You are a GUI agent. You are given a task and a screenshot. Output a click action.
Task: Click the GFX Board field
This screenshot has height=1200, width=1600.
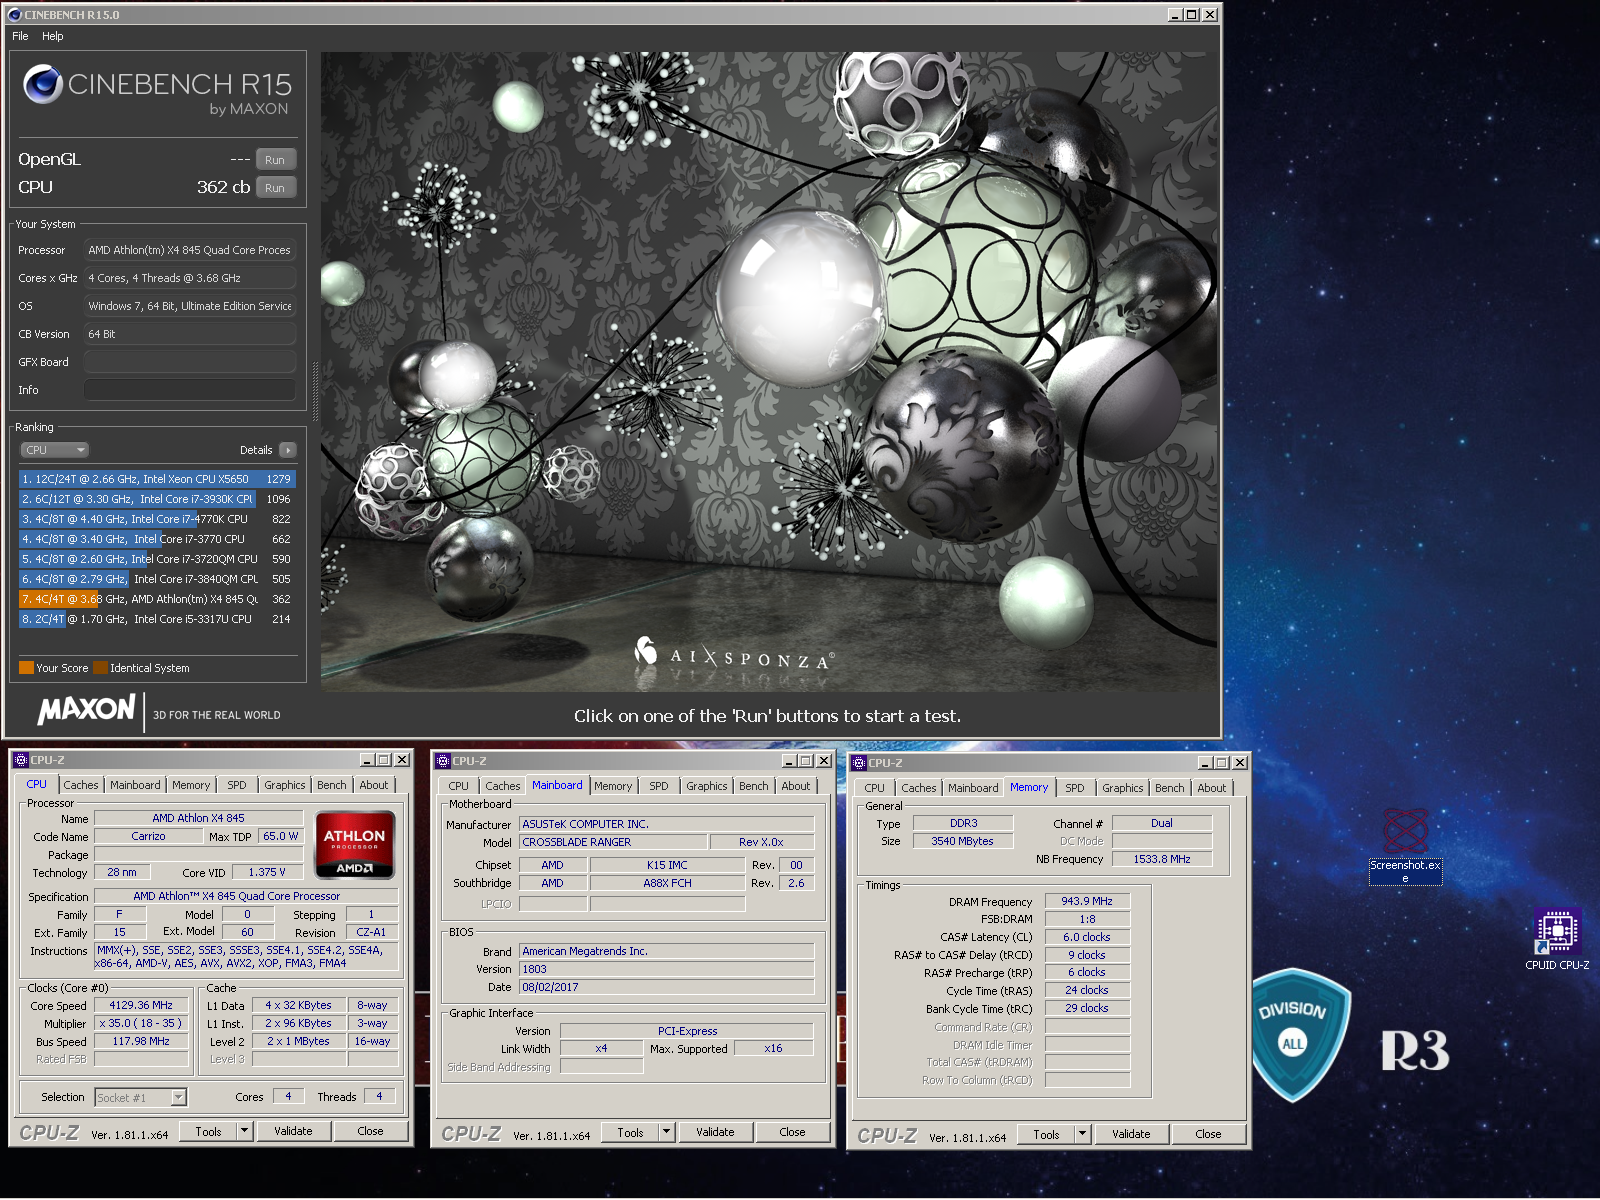pyautogui.click(x=190, y=362)
